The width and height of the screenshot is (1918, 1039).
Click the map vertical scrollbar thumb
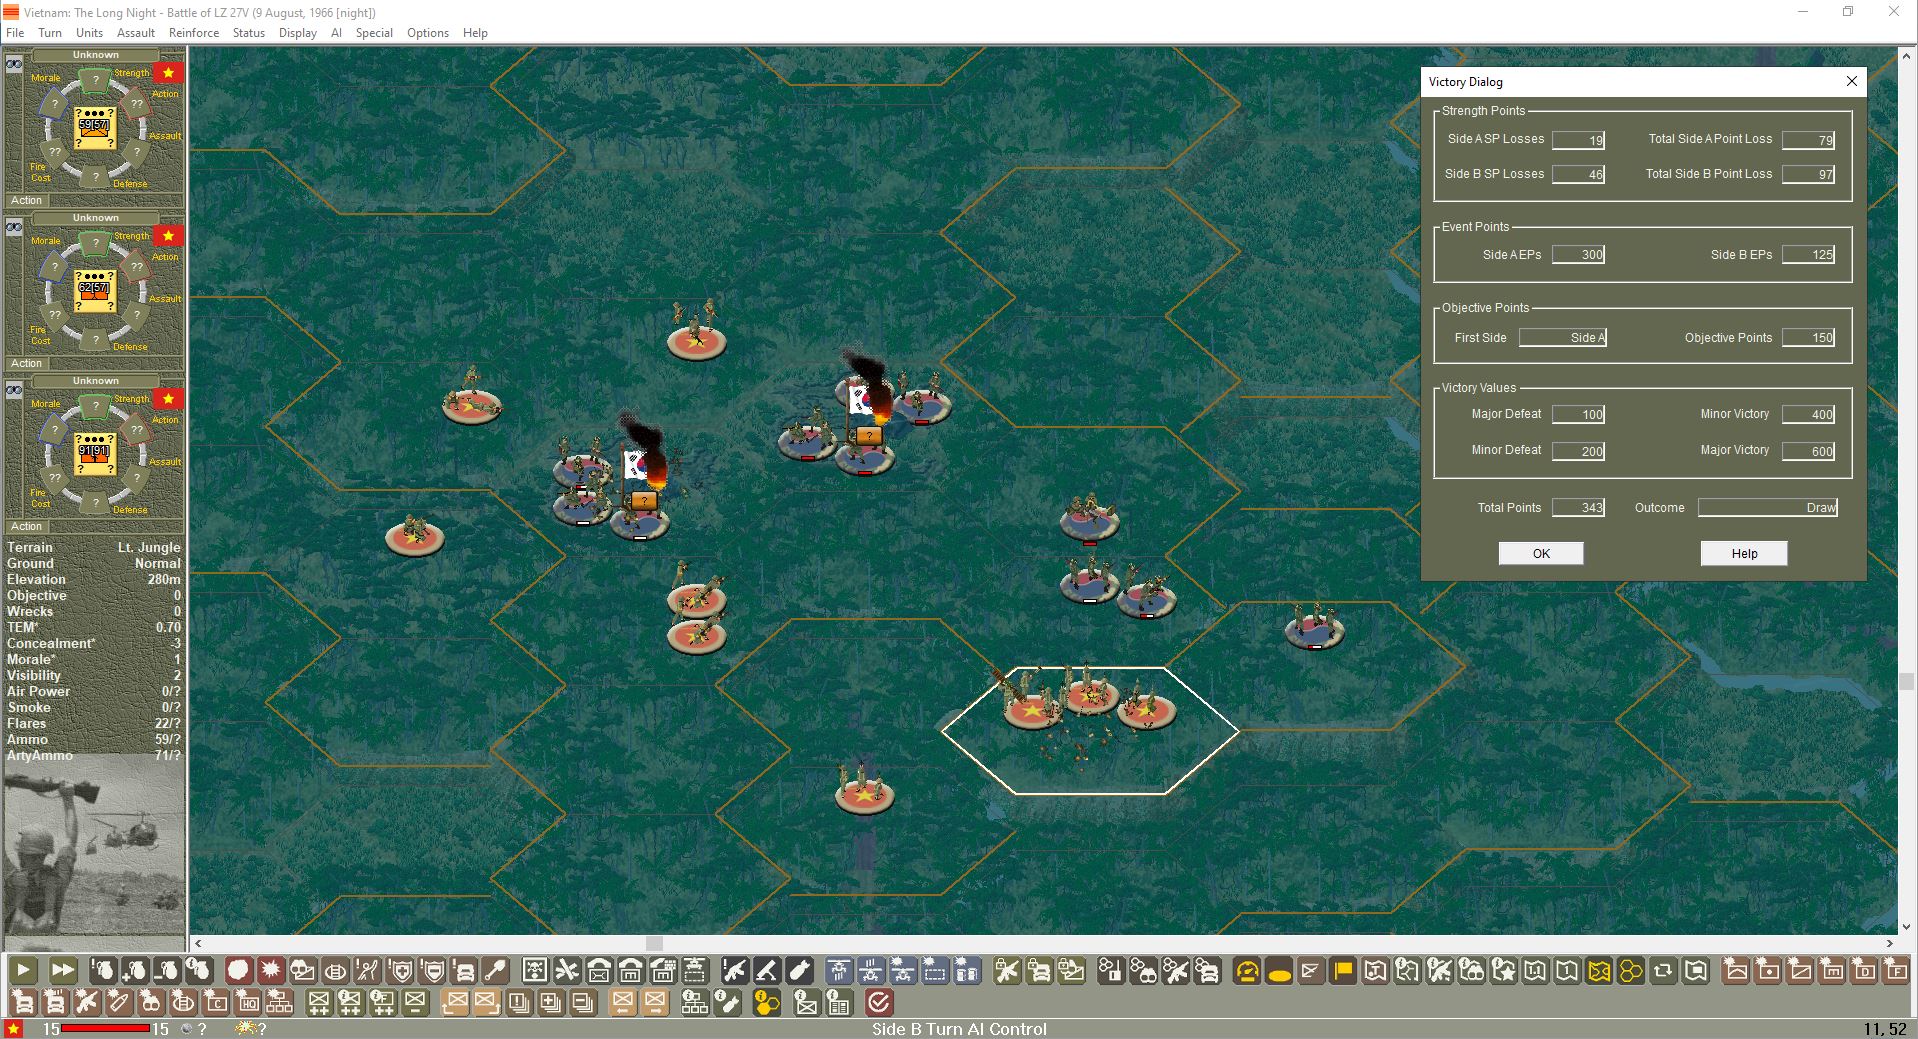[1907, 682]
